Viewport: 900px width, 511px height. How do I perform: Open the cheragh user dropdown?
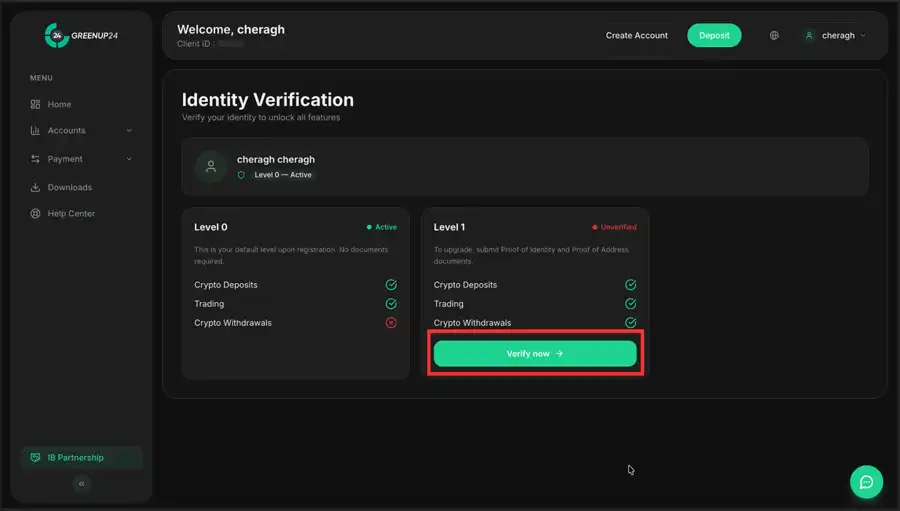pos(836,36)
